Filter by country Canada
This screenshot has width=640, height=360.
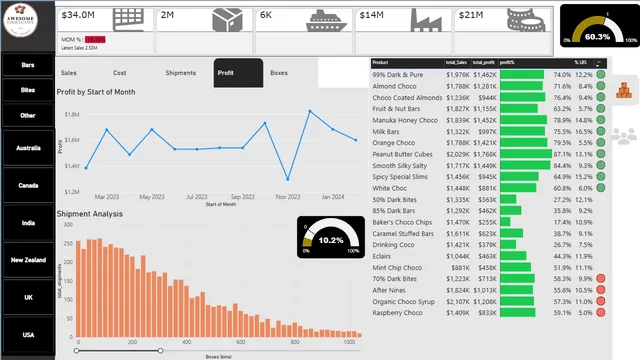tap(28, 185)
